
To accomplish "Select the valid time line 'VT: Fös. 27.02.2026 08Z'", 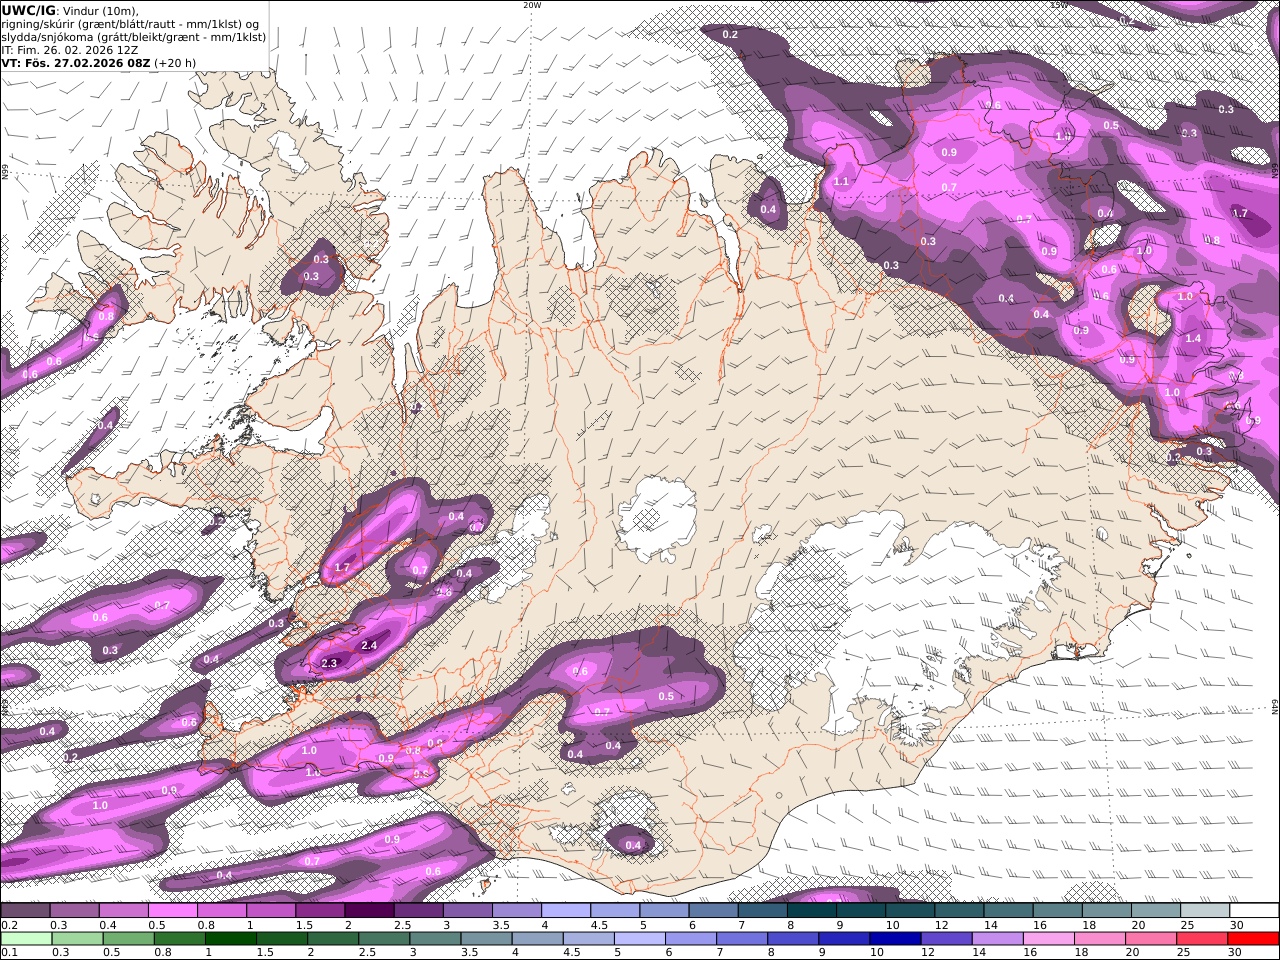I will (x=76, y=62).
